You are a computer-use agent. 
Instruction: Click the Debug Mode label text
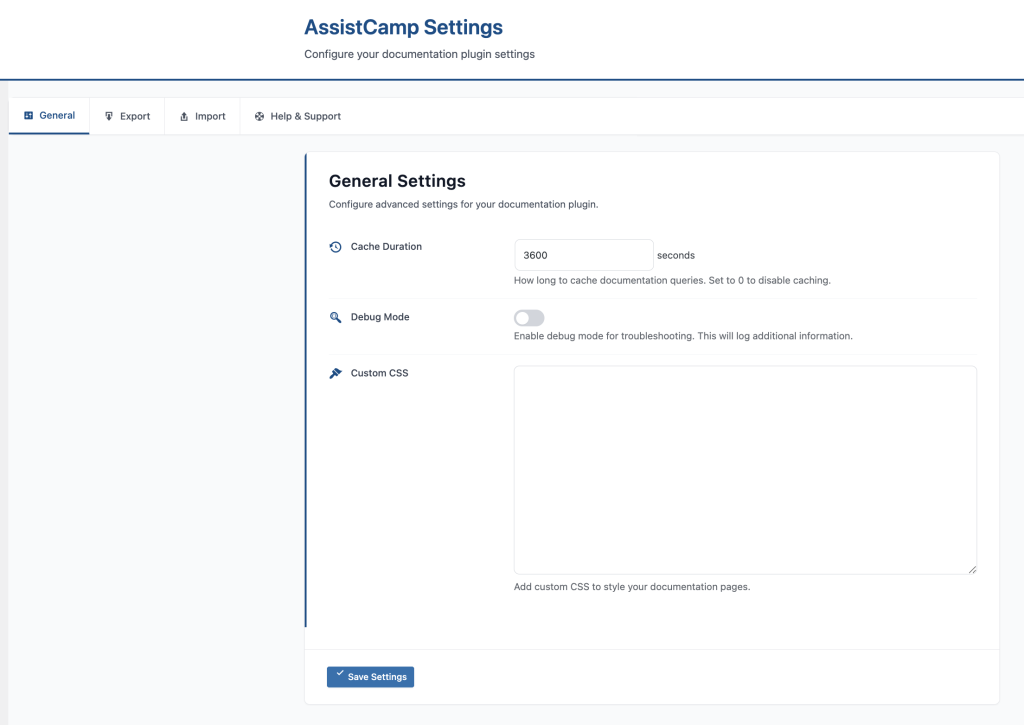click(x=380, y=317)
